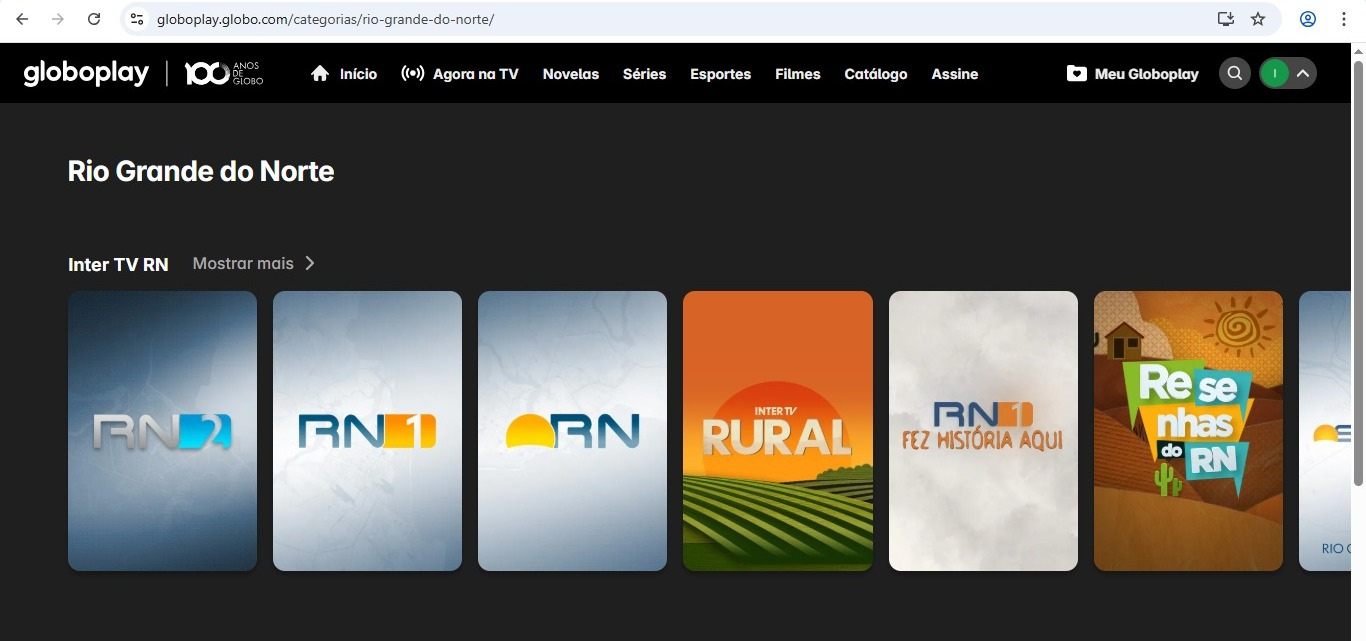This screenshot has width=1366, height=641.
Task: Open site information icon in address bar
Action: click(137, 19)
